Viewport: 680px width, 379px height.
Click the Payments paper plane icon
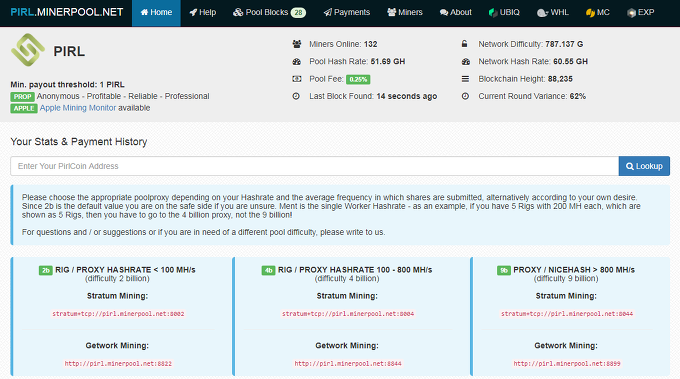pyautogui.click(x=328, y=13)
